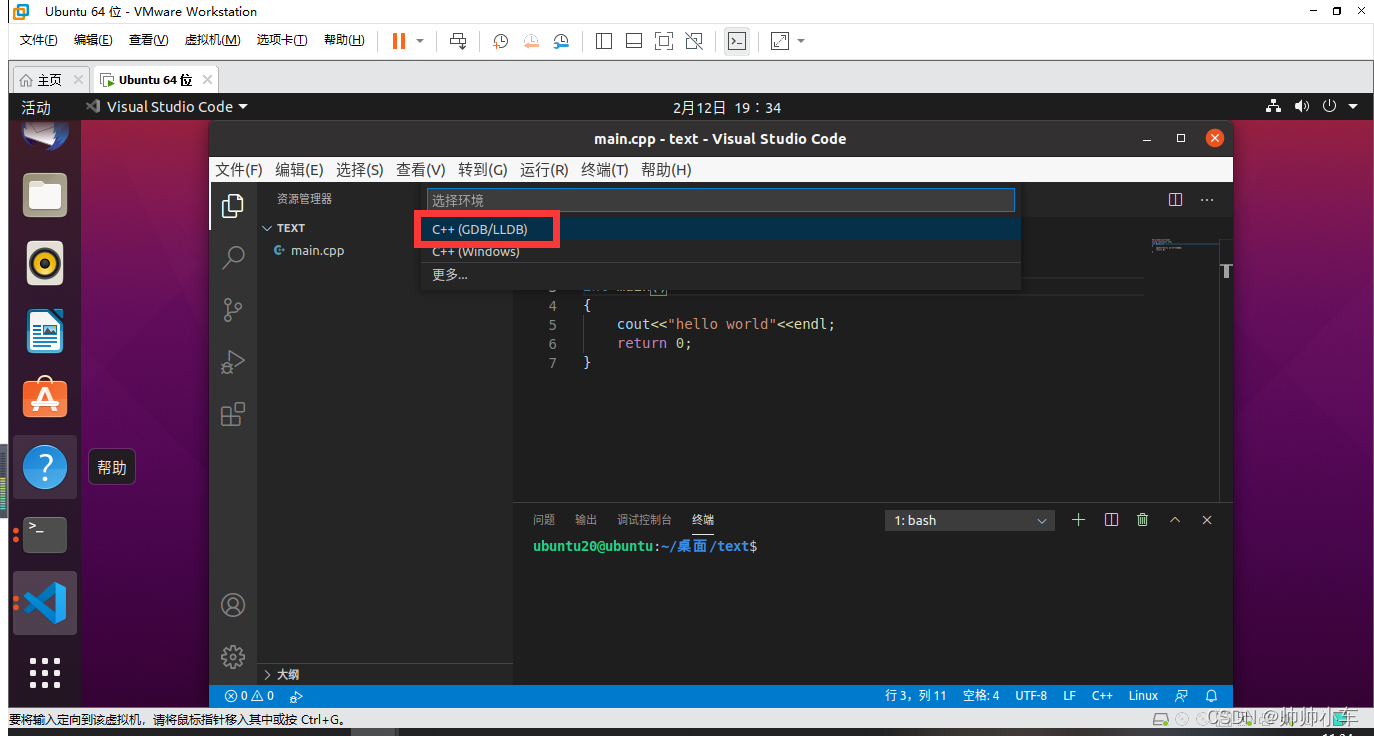Viewport: 1374px width, 736px height.
Task: Revert to snapshot in VMware toolbar
Action: pos(531,41)
